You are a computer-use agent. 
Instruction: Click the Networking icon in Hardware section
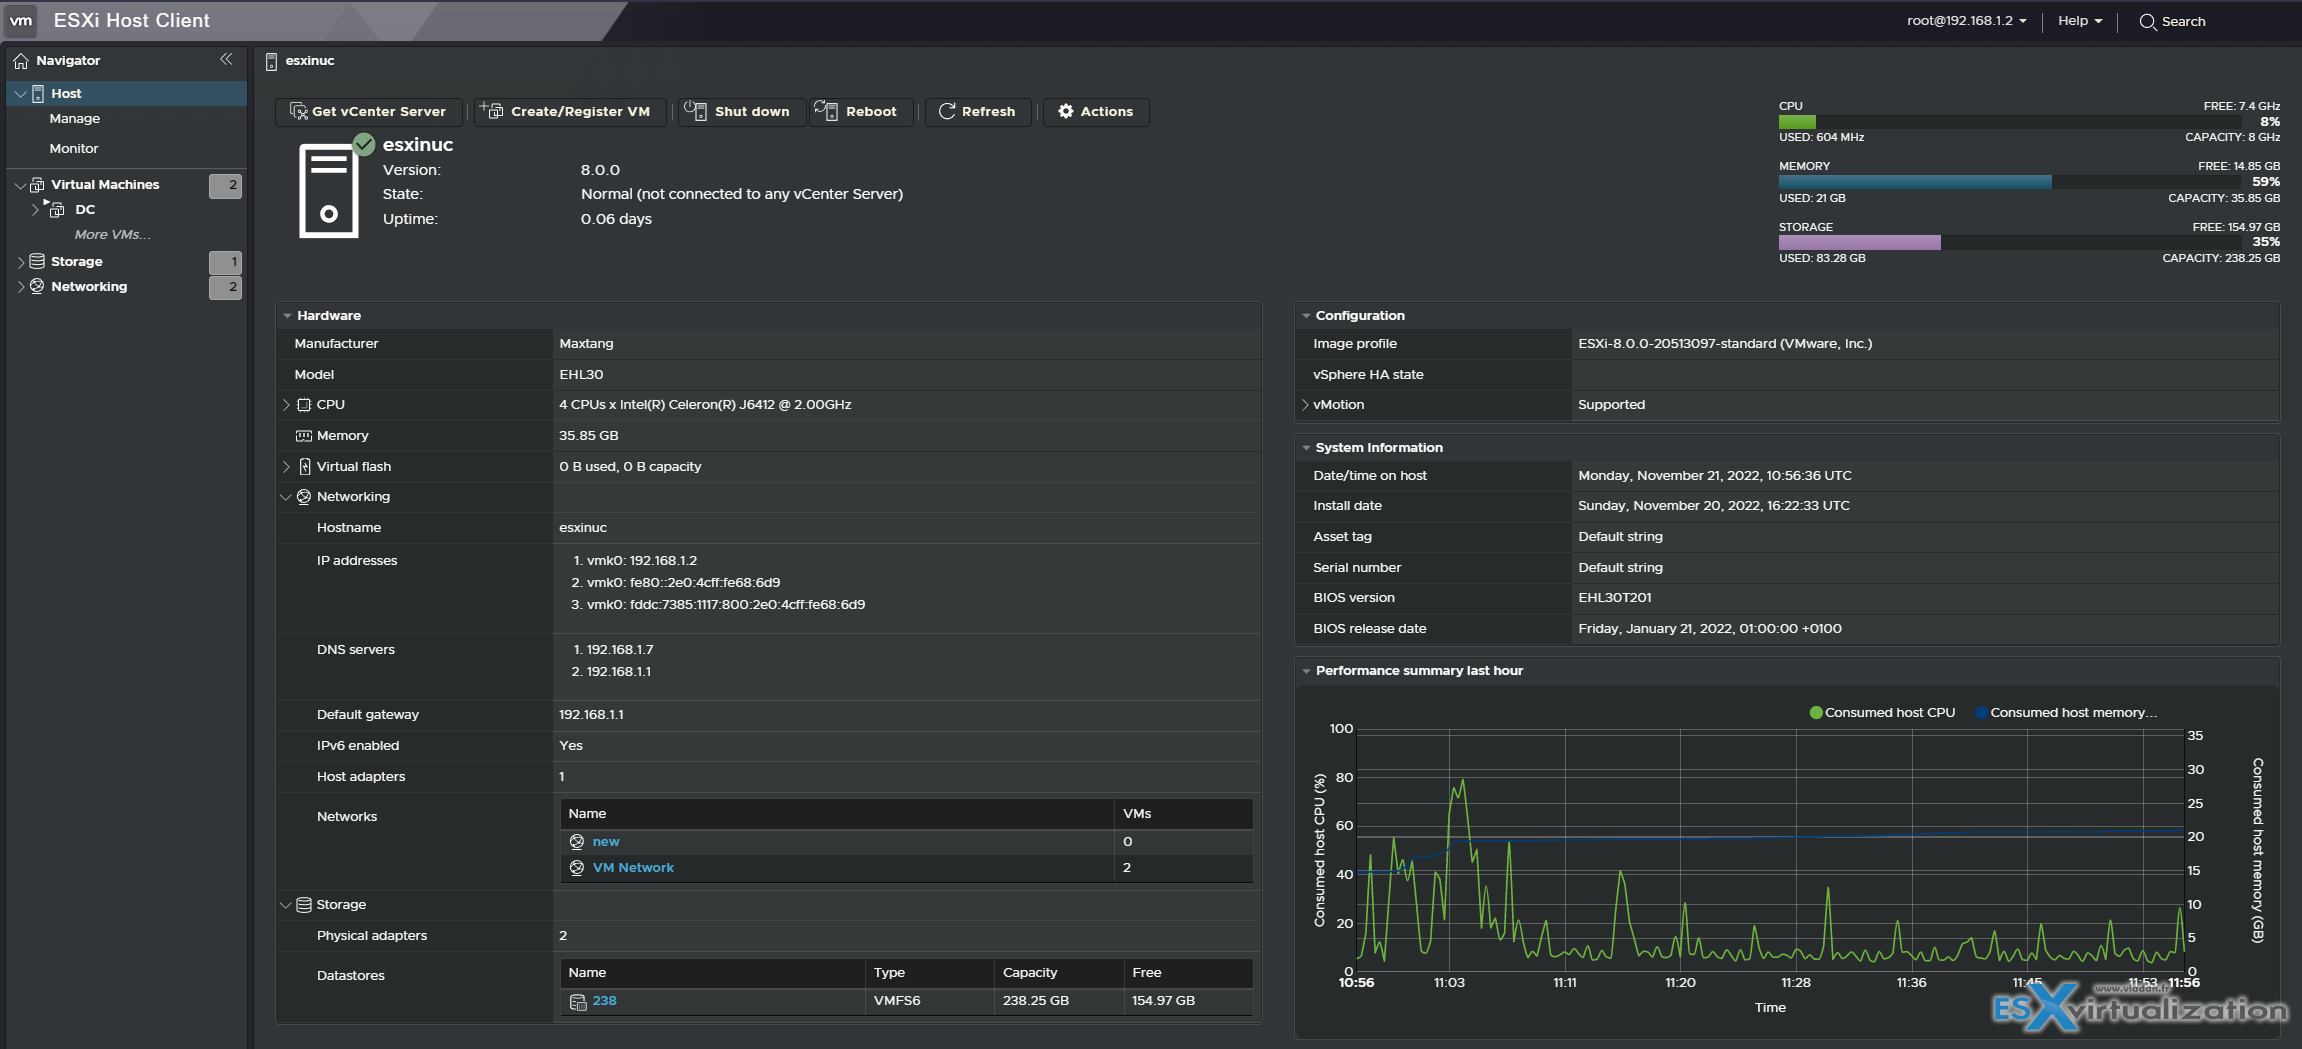point(304,497)
